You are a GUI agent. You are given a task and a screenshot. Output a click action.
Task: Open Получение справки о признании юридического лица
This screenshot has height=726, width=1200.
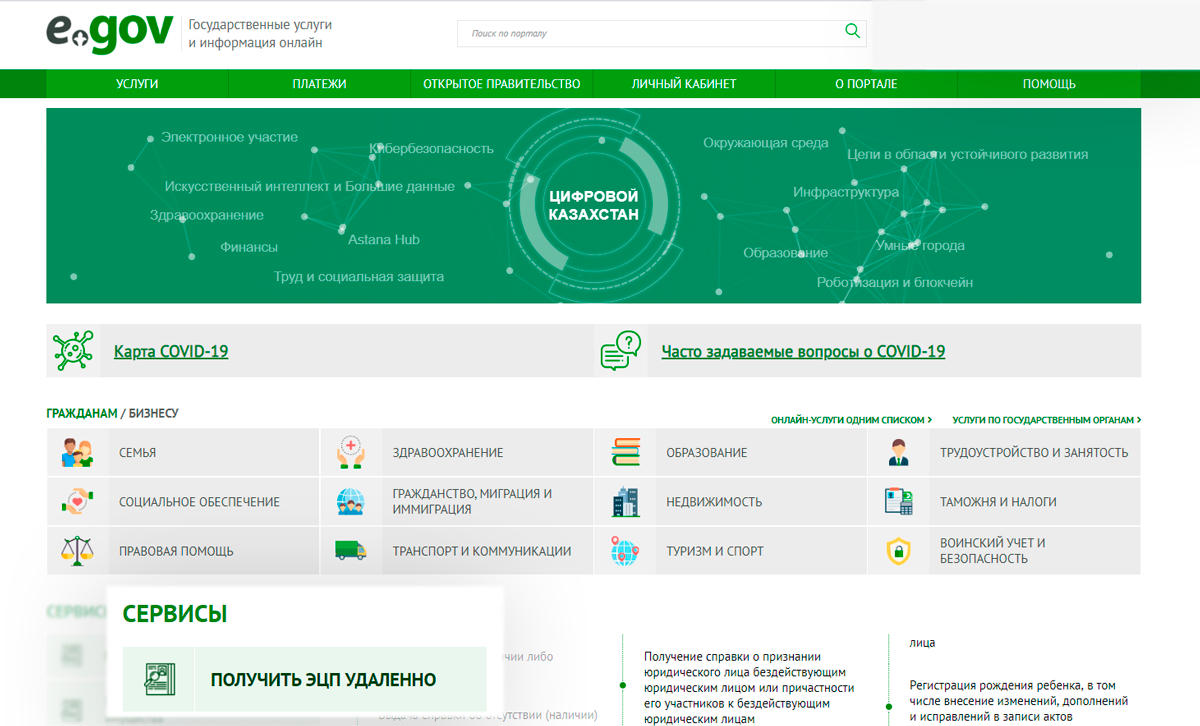point(750,688)
